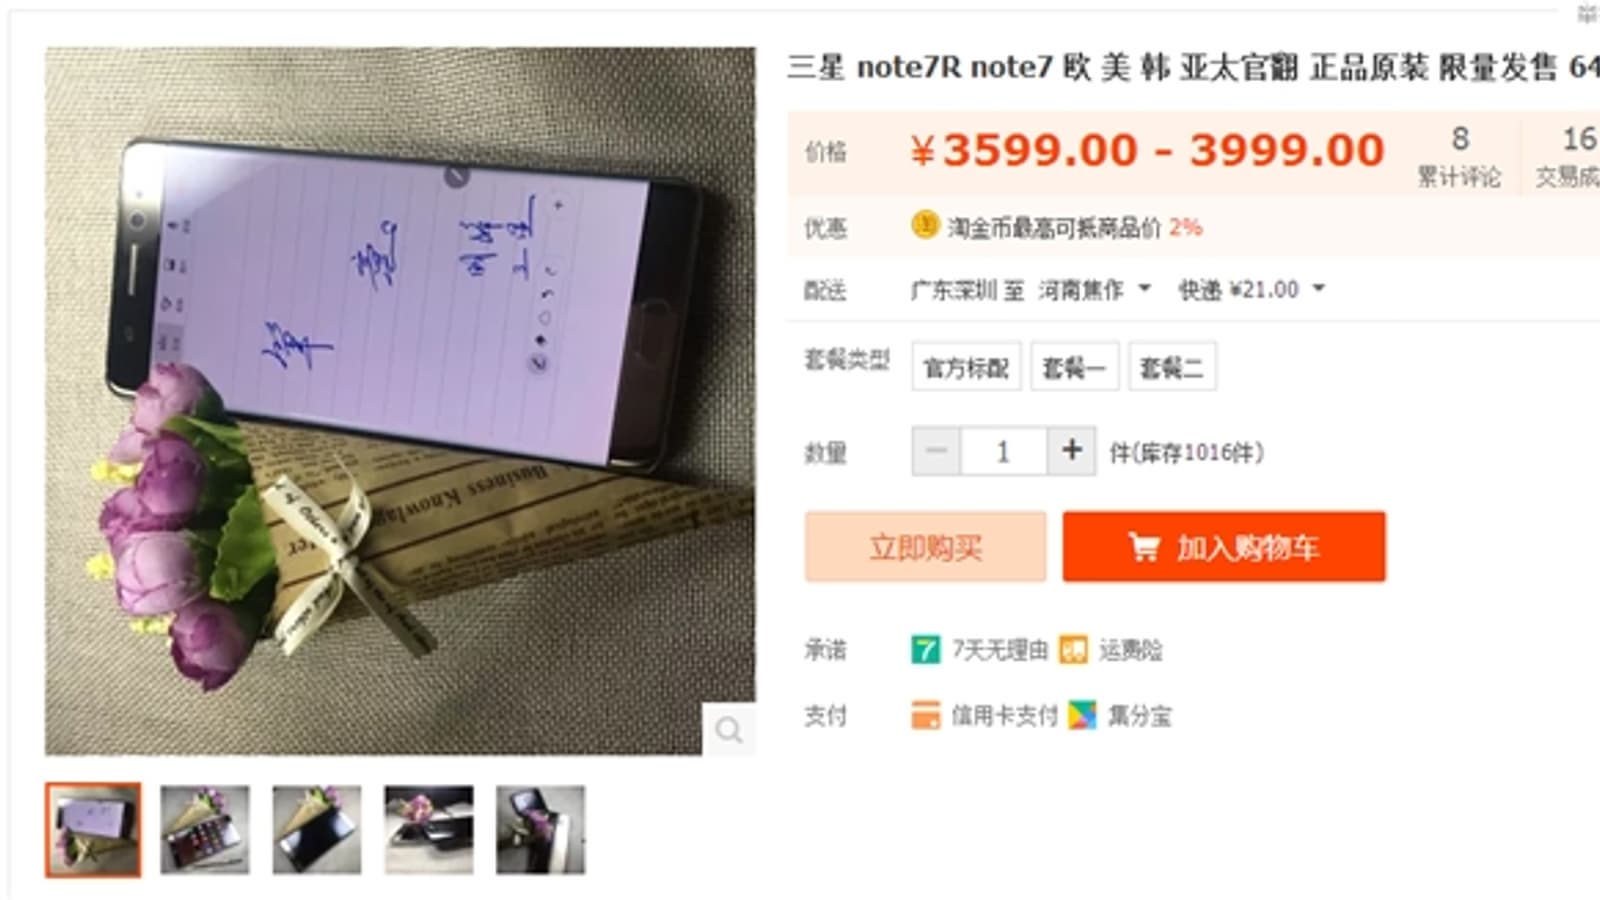Click the shopping cart icon in orange button

coord(1144,547)
